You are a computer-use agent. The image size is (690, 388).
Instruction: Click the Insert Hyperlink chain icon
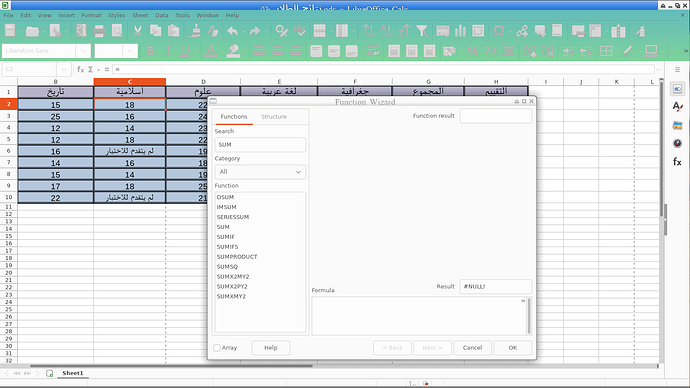[x=522, y=31]
